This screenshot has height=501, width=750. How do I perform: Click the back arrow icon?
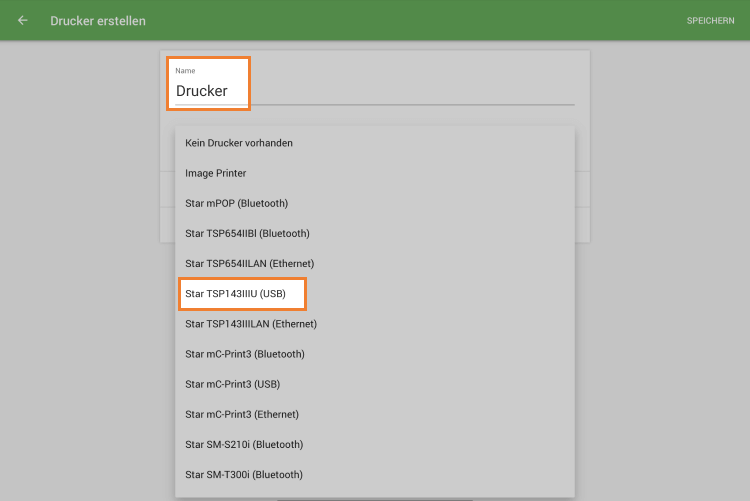click(x=23, y=20)
